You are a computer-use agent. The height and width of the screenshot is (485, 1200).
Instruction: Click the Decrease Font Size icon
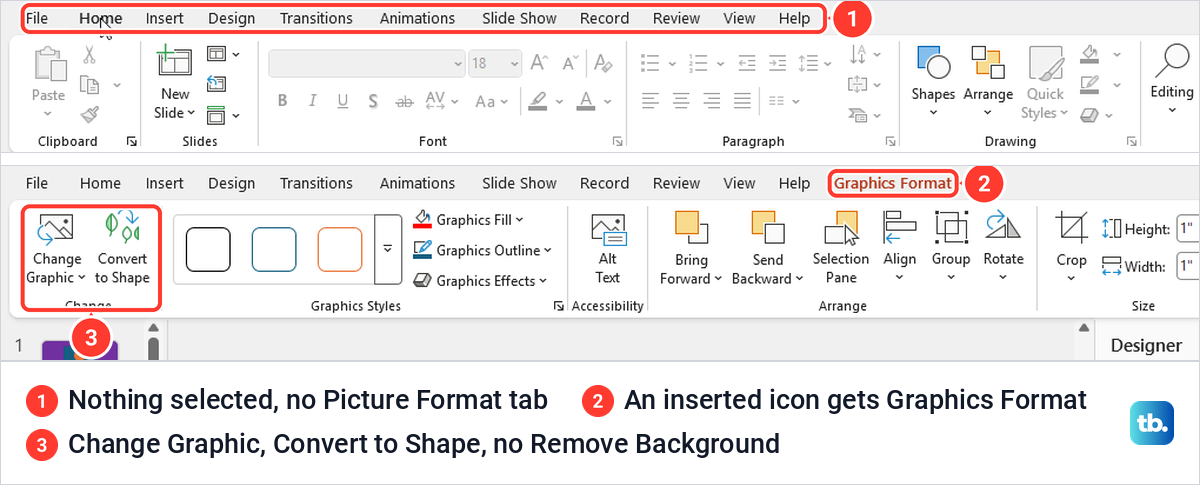(572, 63)
